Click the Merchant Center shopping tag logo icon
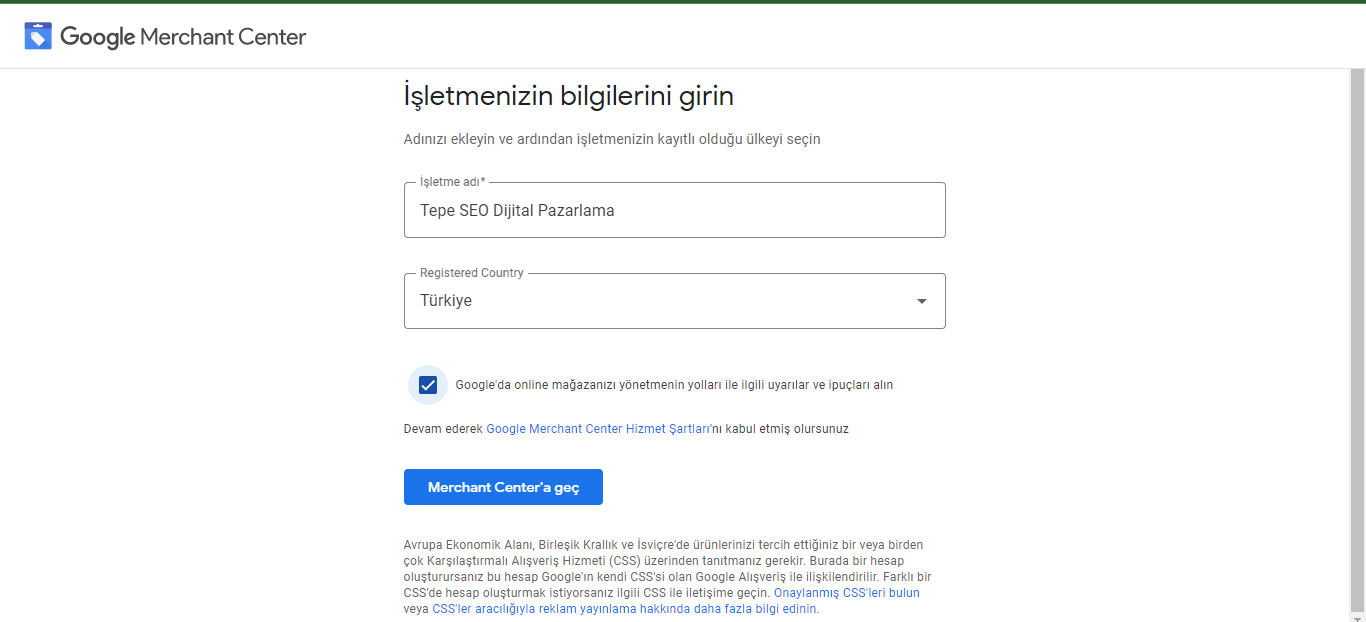Viewport: 1366px width, 622px height. pos(38,37)
